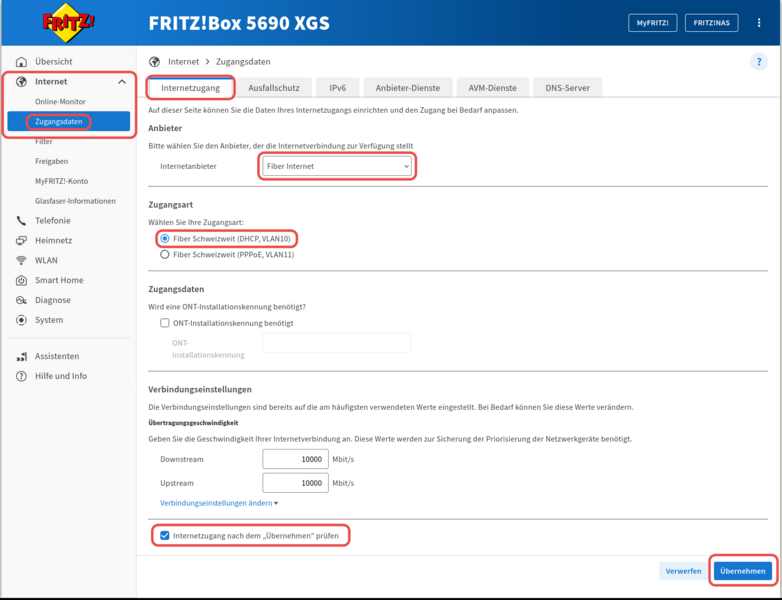Open Freigaben in the sidebar

coord(51,162)
